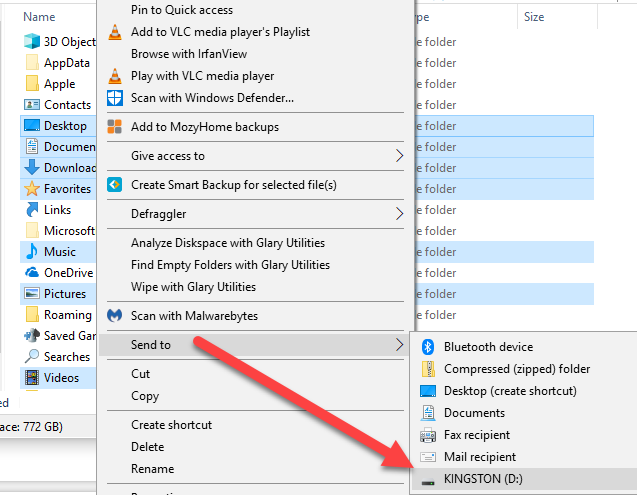The width and height of the screenshot is (637, 495).
Task: Expand the Defraggler submenu arrow
Action: click(x=399, y=214)
